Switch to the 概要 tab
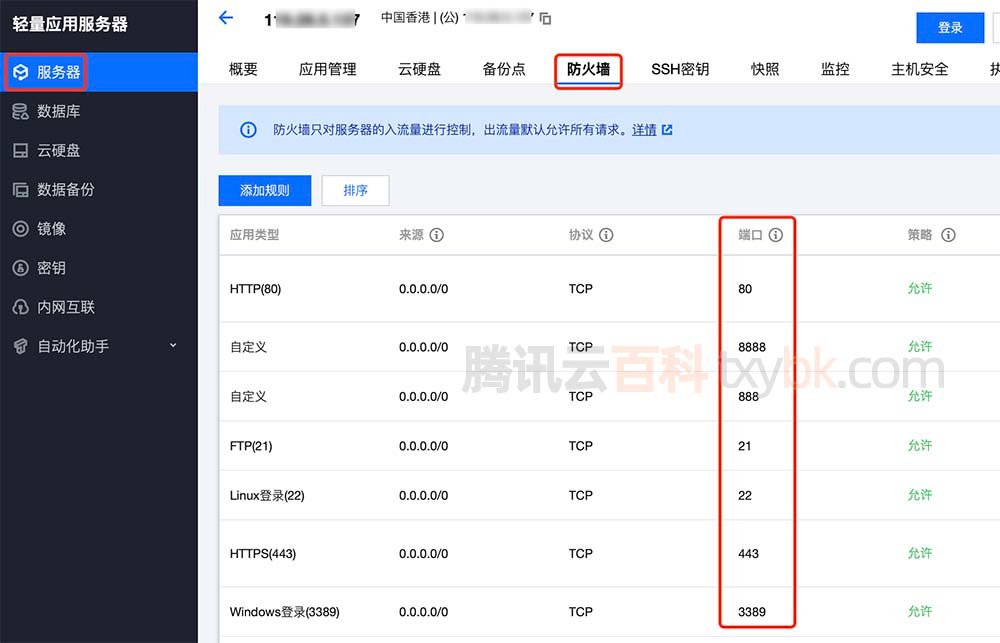 point(243,69)
